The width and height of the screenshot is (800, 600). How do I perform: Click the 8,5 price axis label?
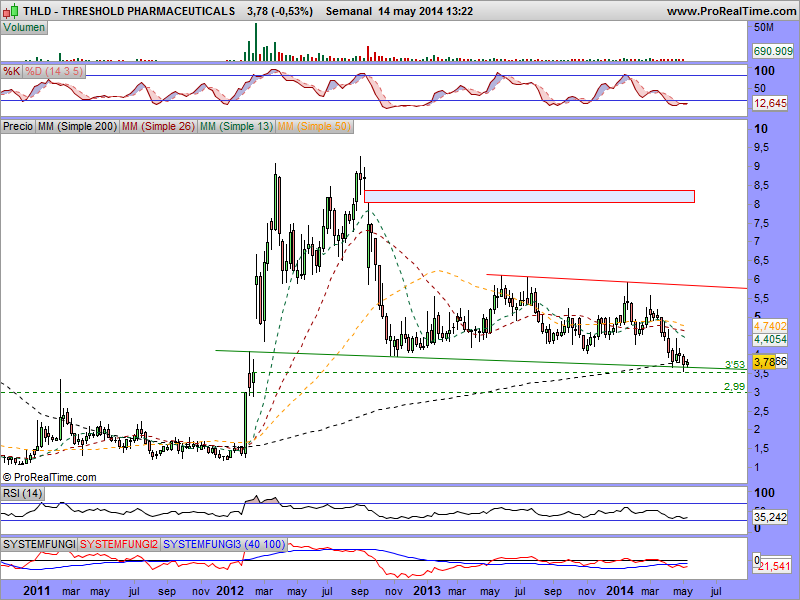762,185
